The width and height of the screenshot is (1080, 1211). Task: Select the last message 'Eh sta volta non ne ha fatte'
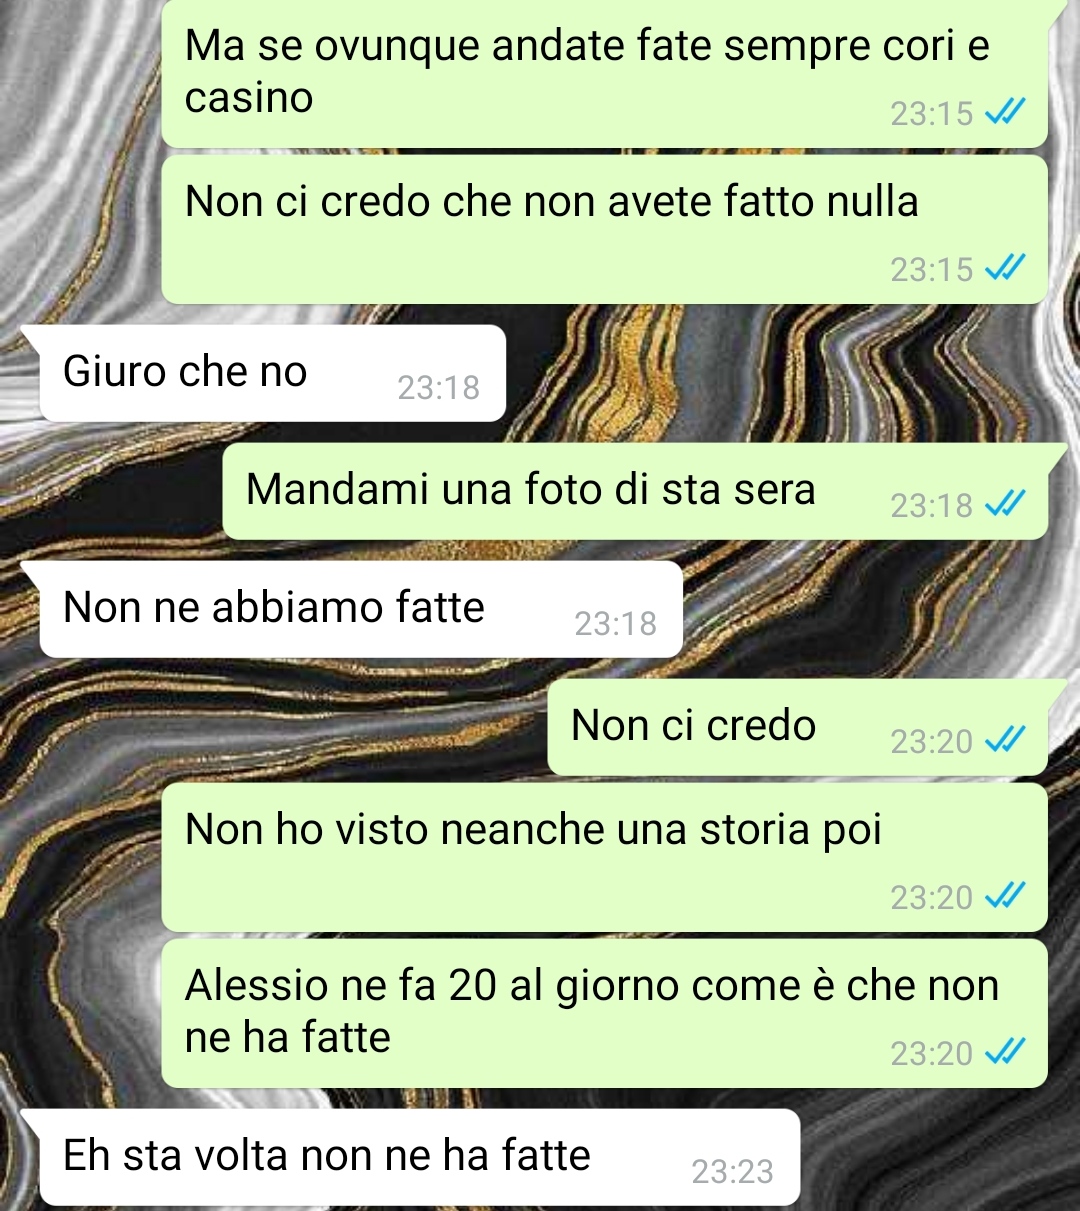420,1157
